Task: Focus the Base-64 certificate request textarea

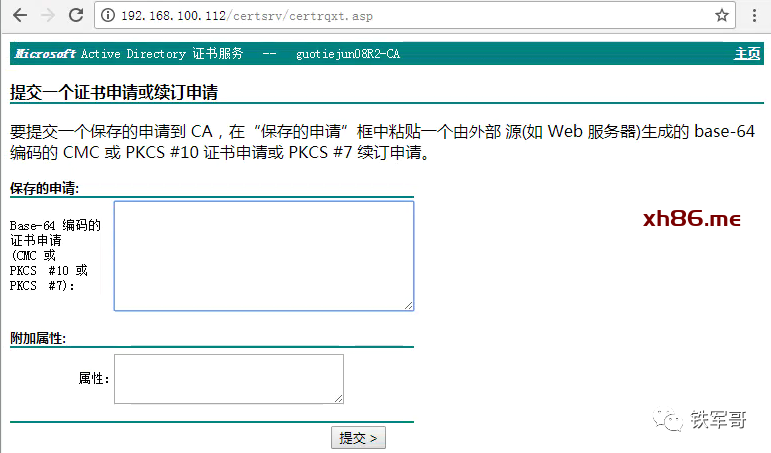Action: (x=264, y=256)
